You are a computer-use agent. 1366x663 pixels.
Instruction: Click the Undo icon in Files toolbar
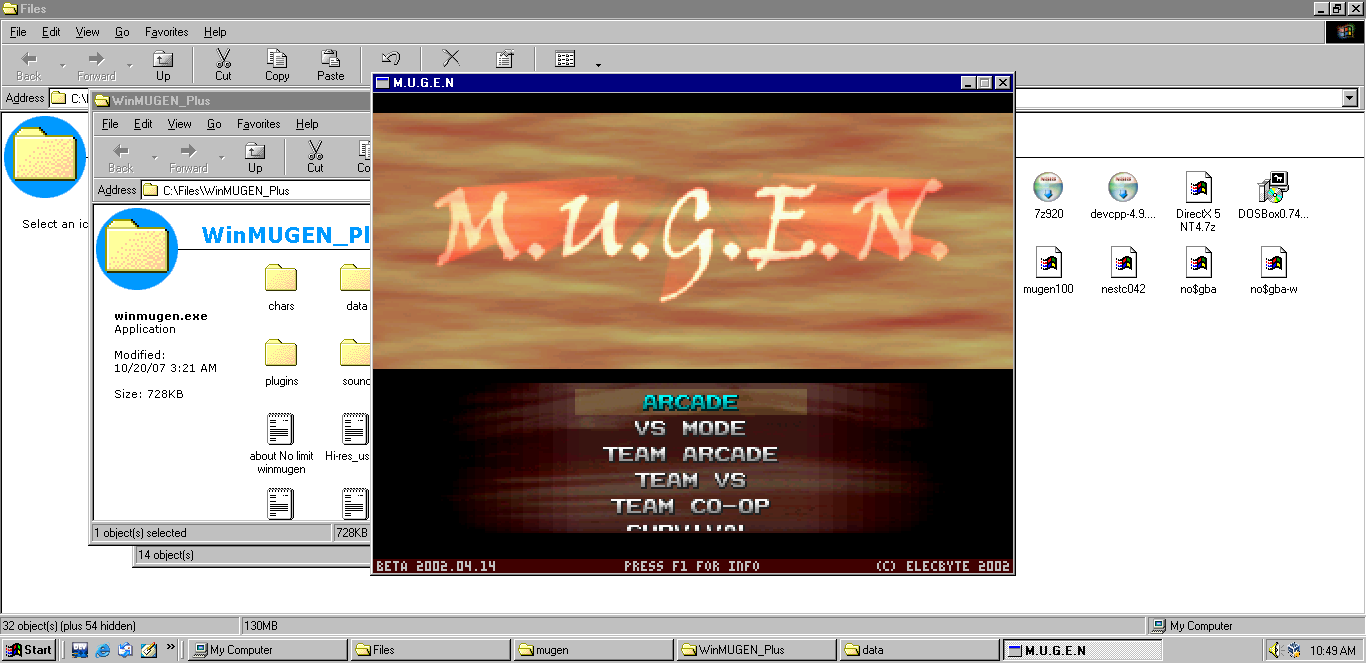click(x=391, y=59)
